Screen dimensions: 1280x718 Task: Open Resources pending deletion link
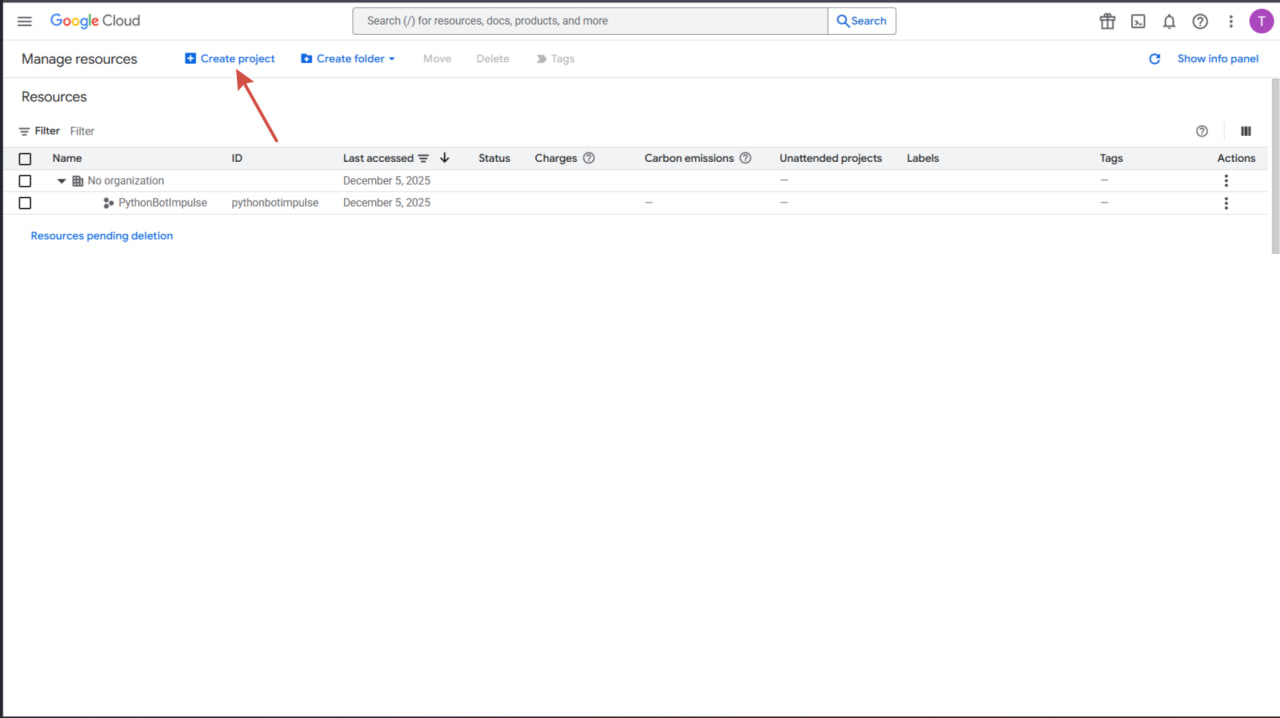[x=102, y=236]
